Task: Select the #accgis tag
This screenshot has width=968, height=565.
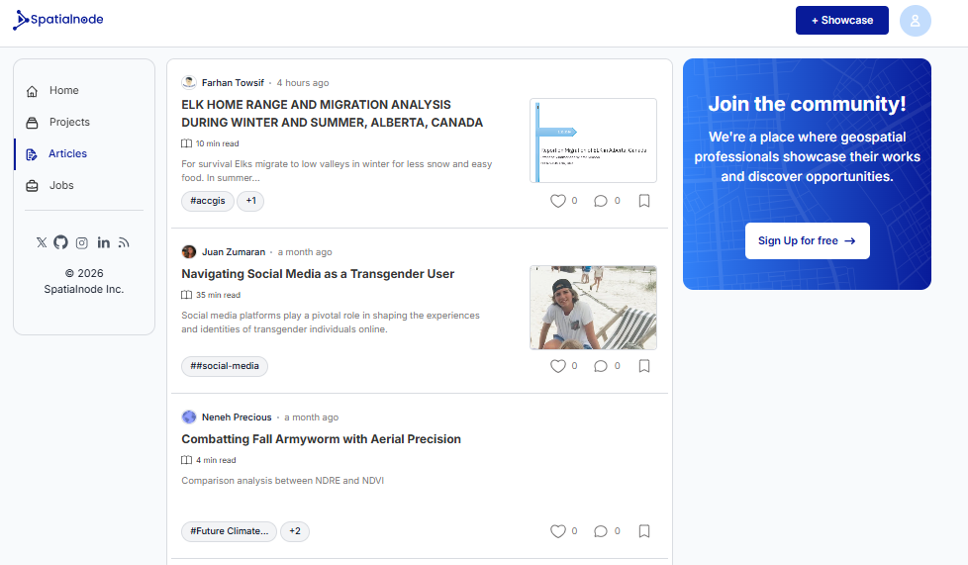Action: (x=208, y=201)
